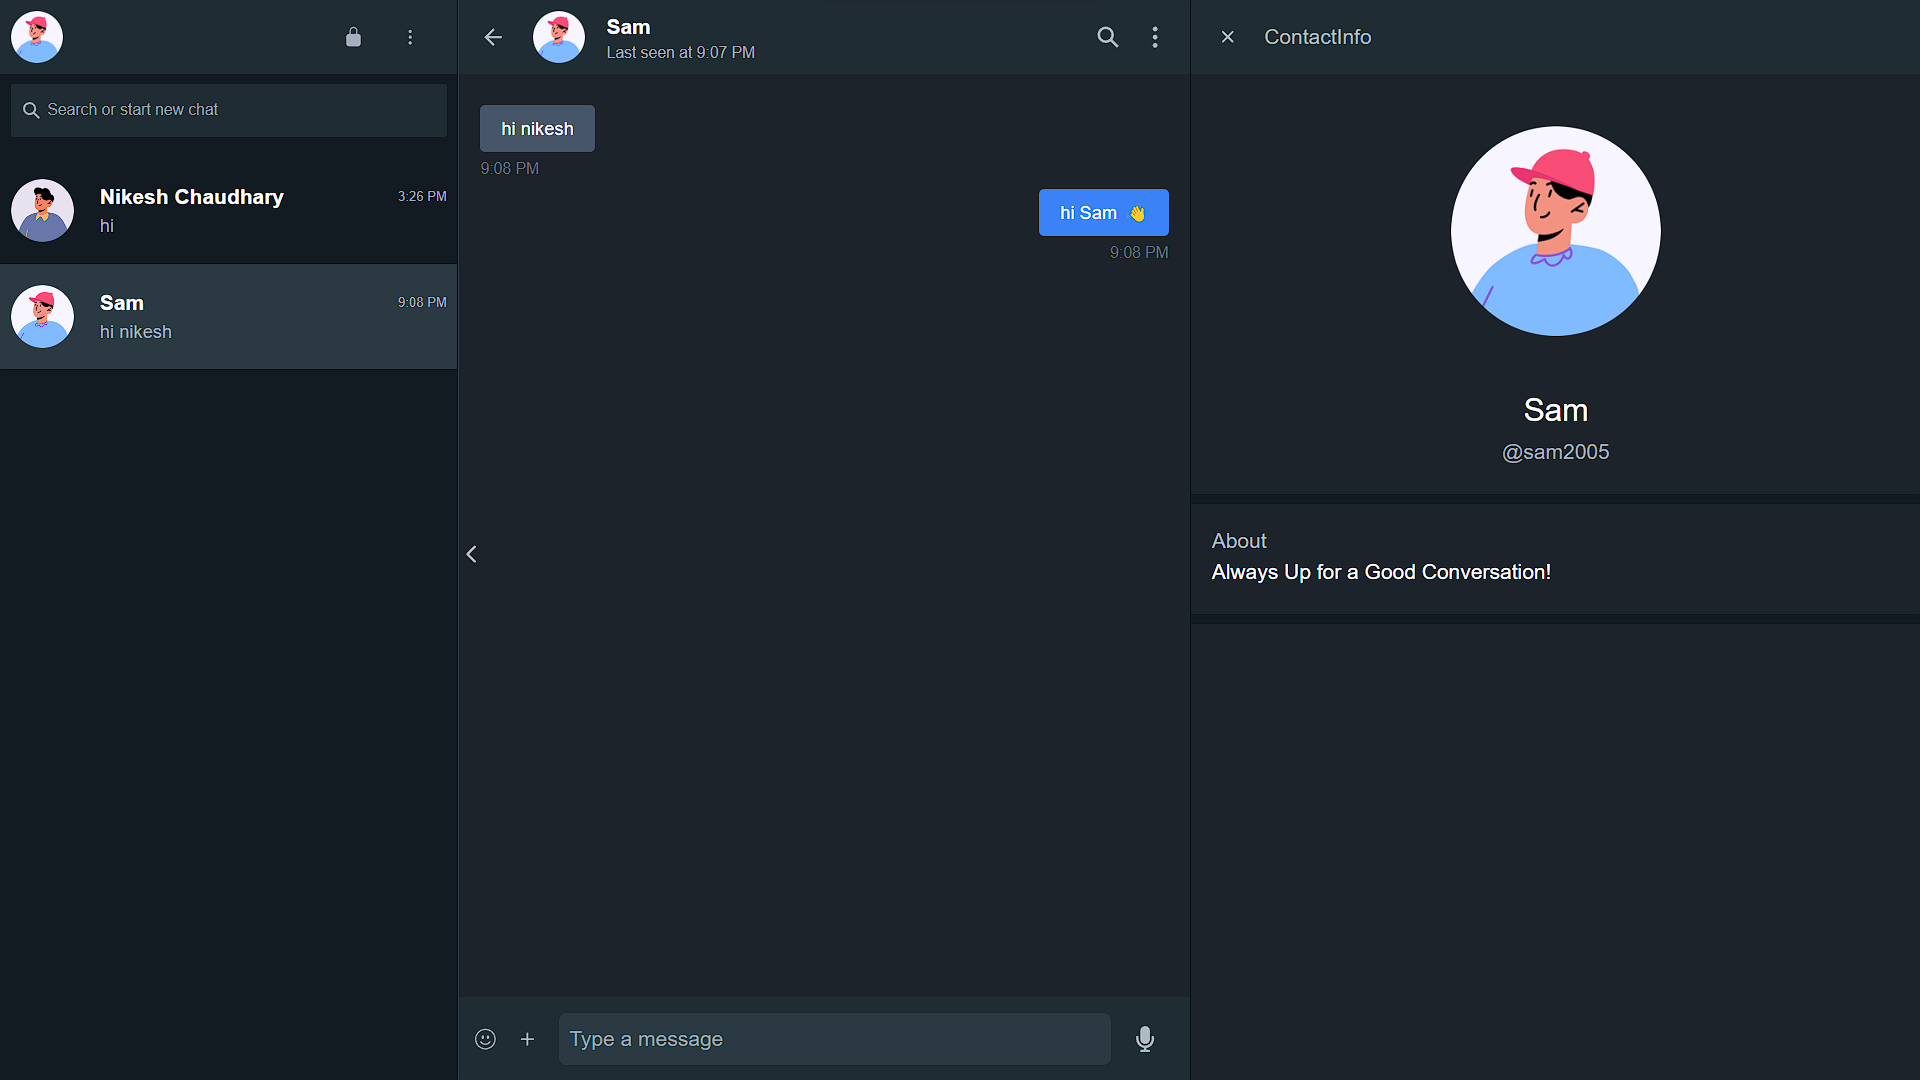Image resolution: width=1920 pixels, height=1080 pixels.
Task: Open Nikesh Chaudhary chat
Action: pyautogui.click(x=228, y=211)
